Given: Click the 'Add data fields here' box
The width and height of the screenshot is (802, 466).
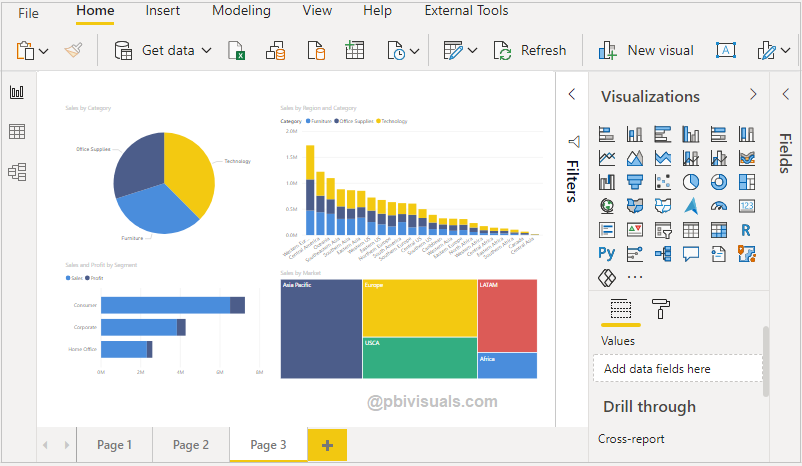Looking at the screenshot, I should click(677, 369).
